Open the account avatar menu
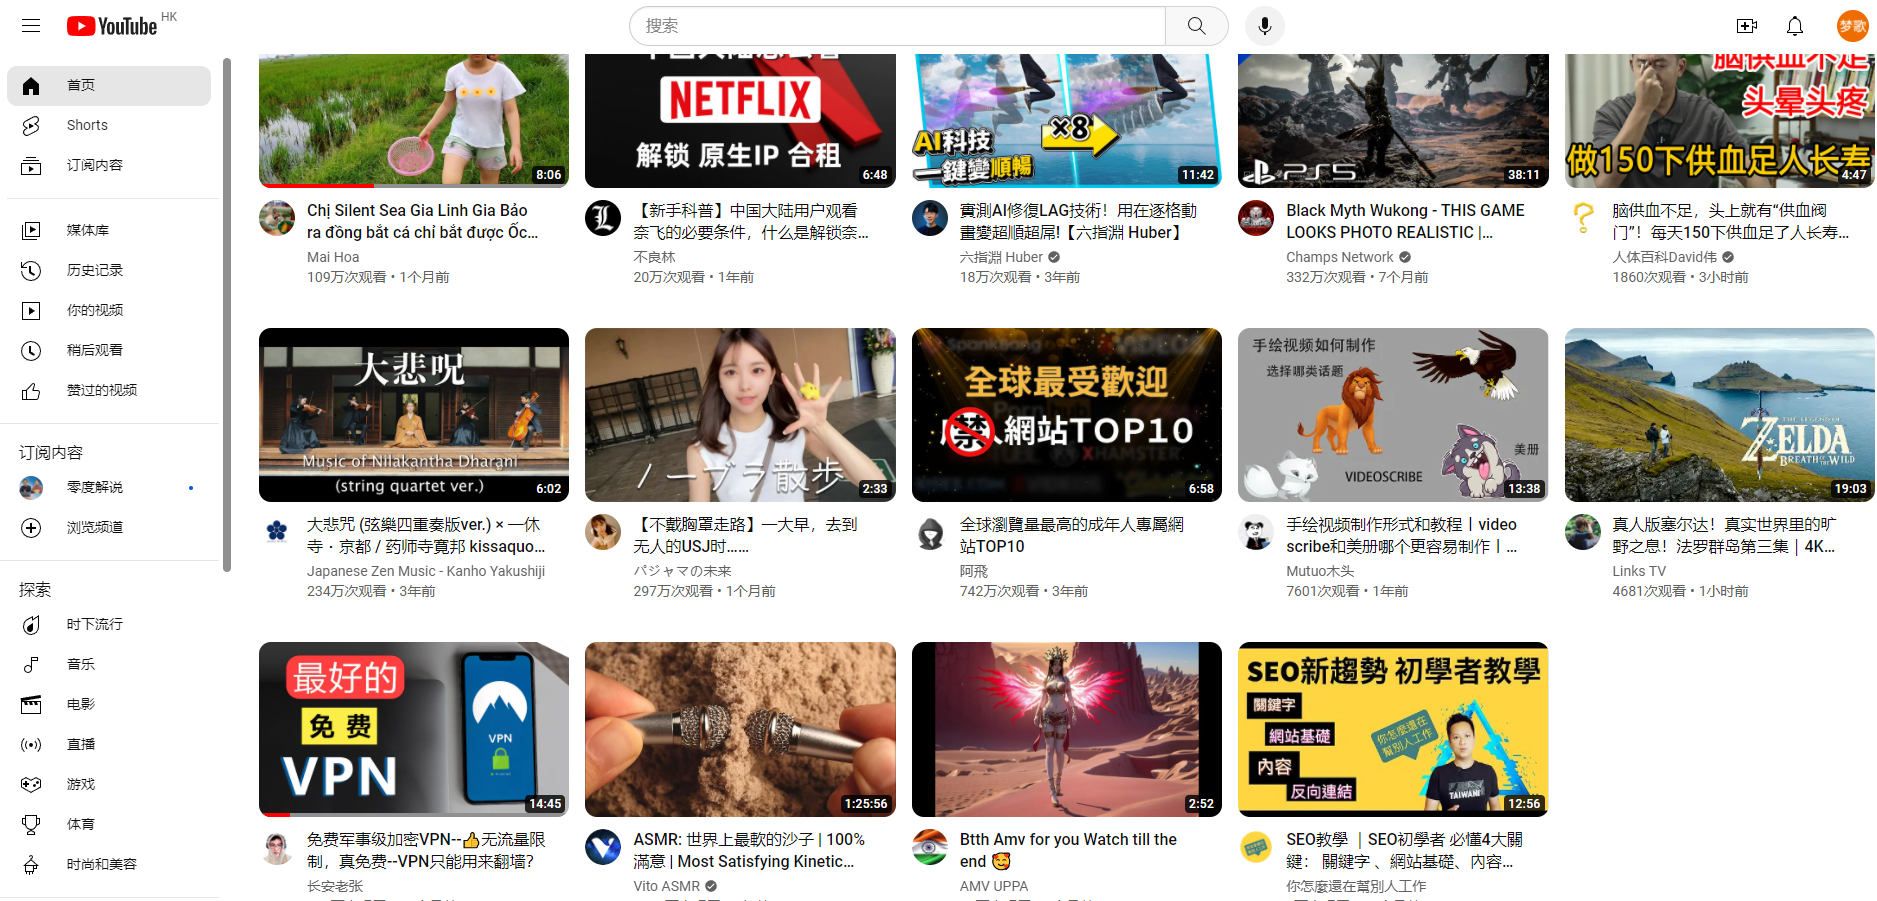The image size is (1877, 901). tap(1852, 26)
